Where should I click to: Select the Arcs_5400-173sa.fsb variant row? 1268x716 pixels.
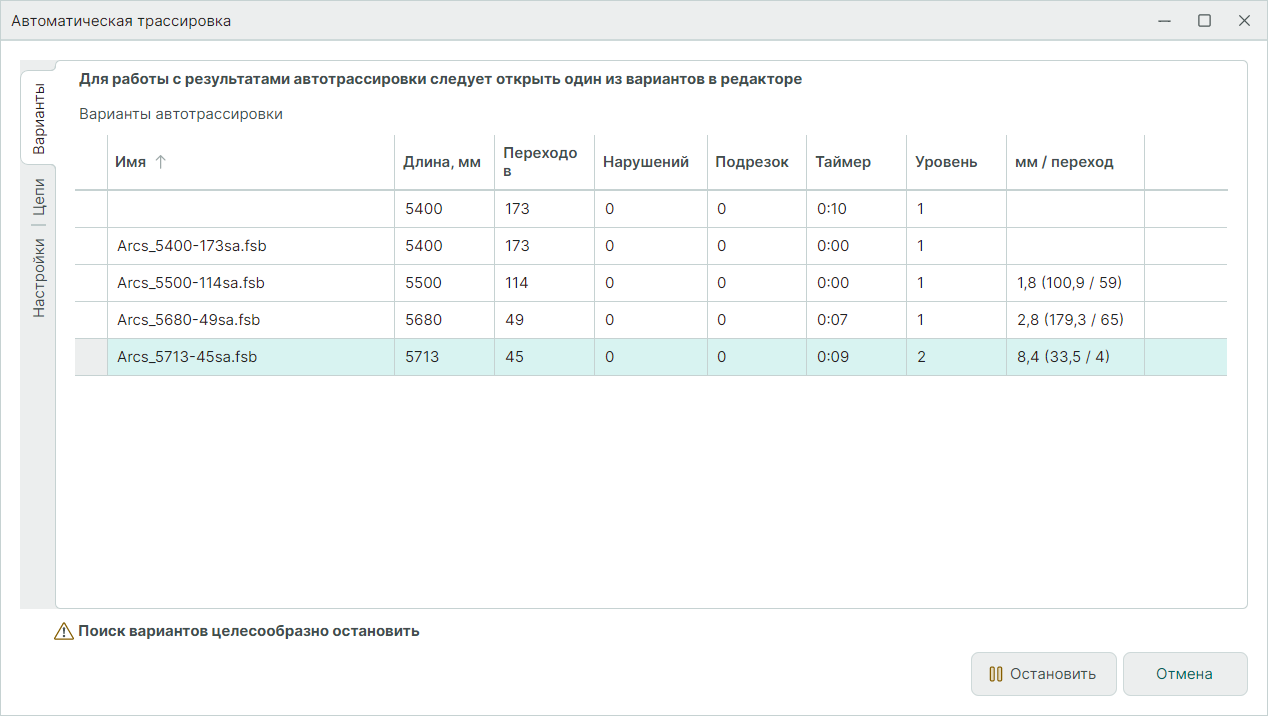pyautogui.click(x=198, y=246)
